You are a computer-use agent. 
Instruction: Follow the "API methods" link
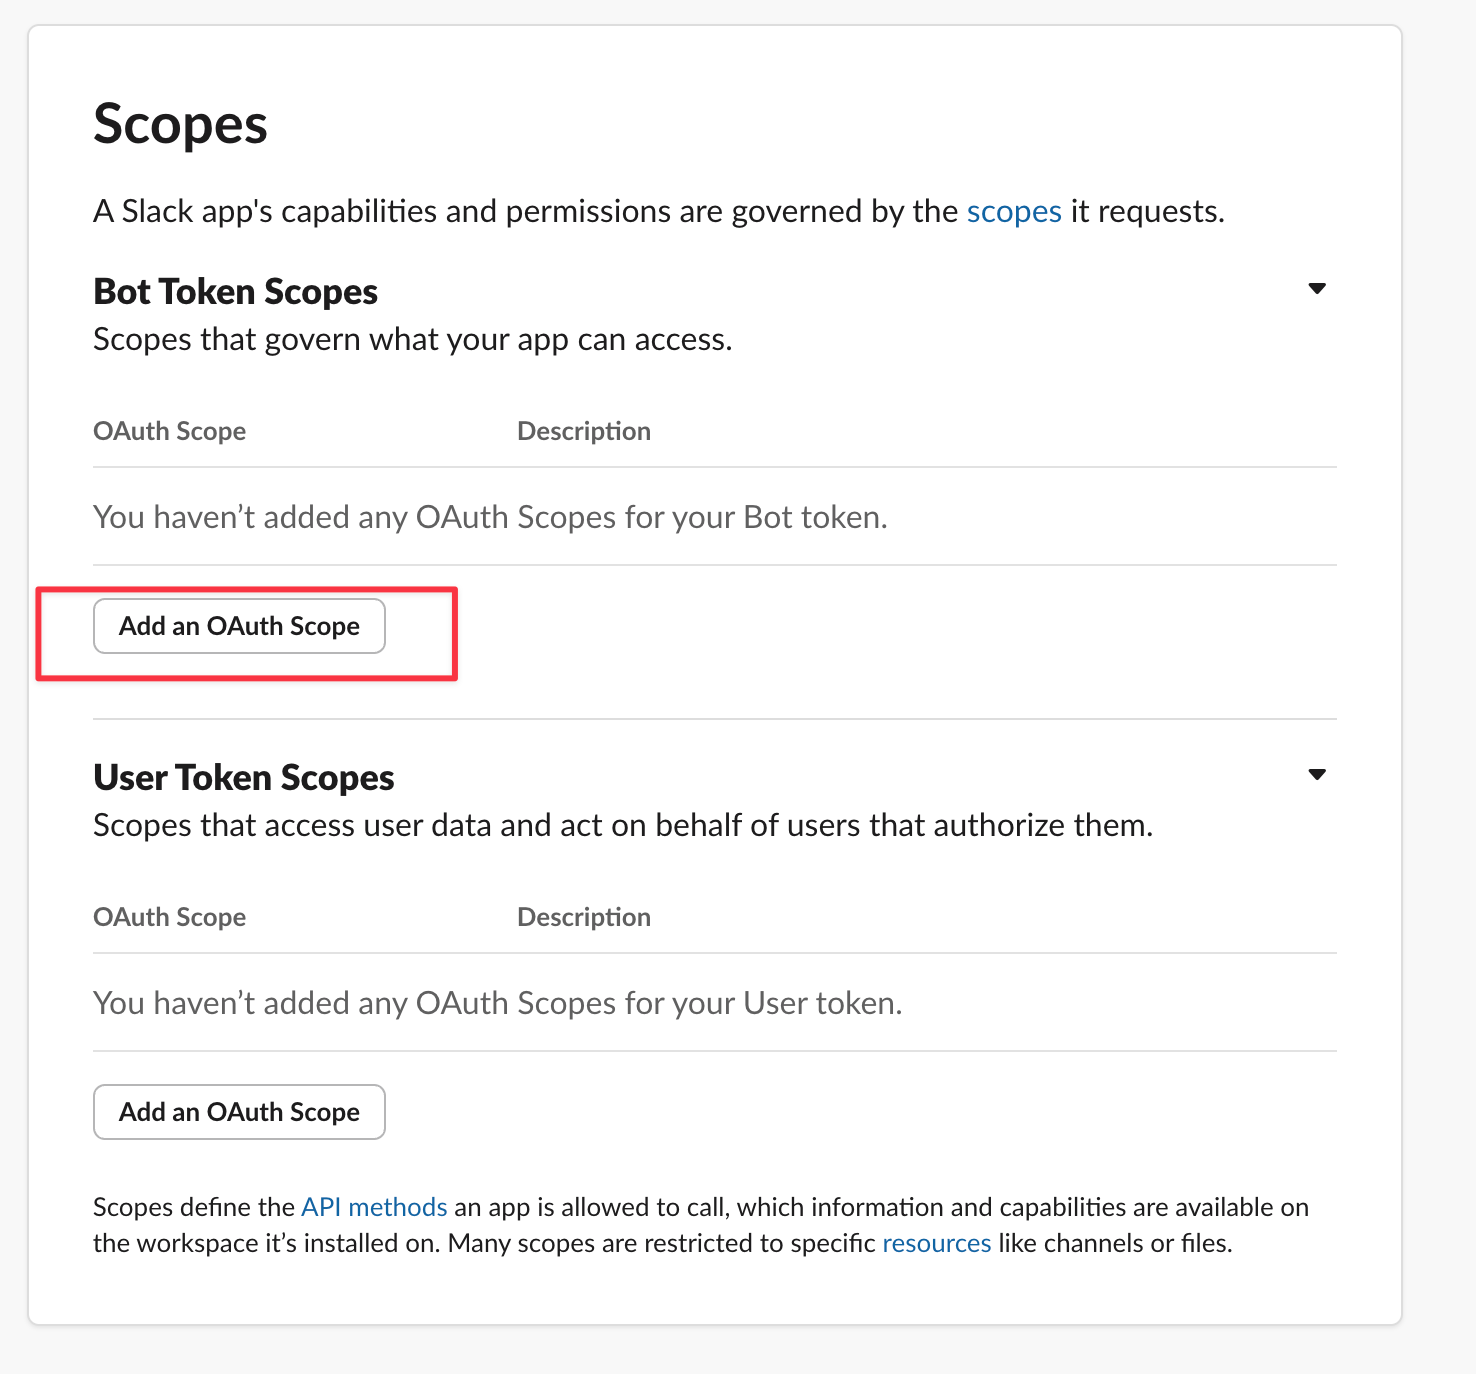pos(374,1207)
